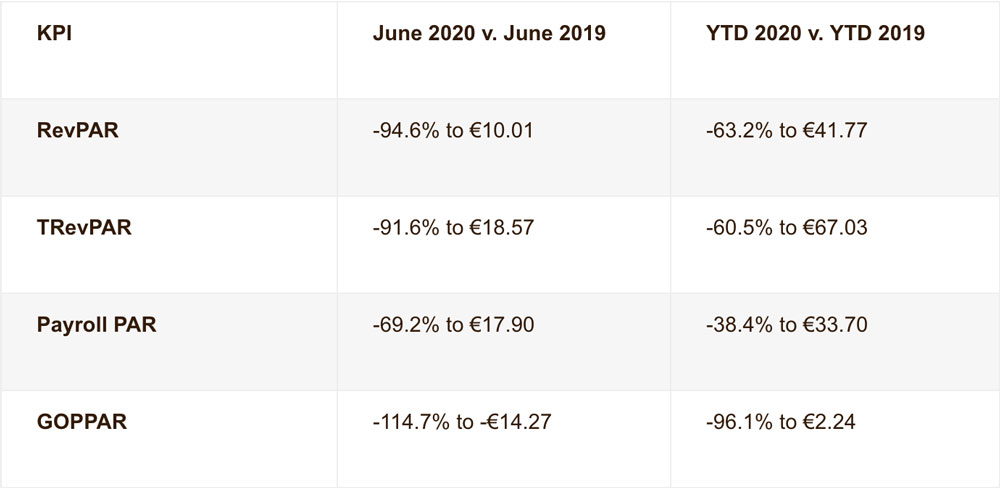Select the Payroll PAR row label
The image size is (1000, 488).
pyautogui.click(x=98, y=324)
